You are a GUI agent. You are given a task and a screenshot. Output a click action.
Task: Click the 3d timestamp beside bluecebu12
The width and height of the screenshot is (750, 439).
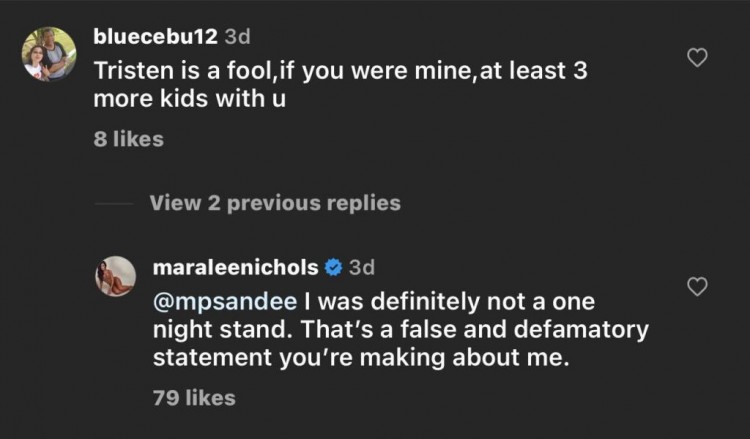tap(237, 38)
